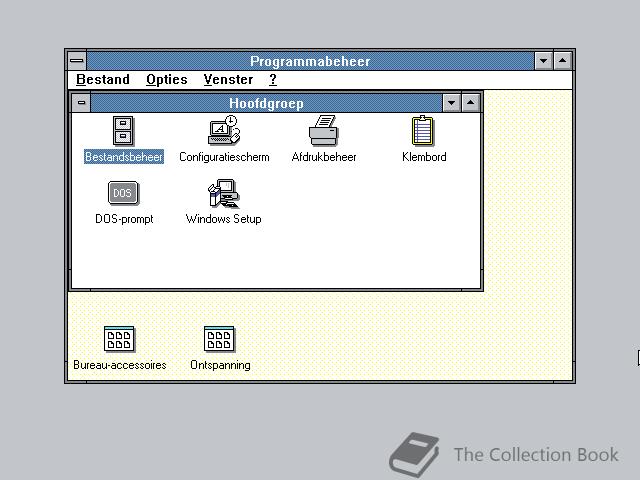Select the Ontspanning group icon

(220, 339)
